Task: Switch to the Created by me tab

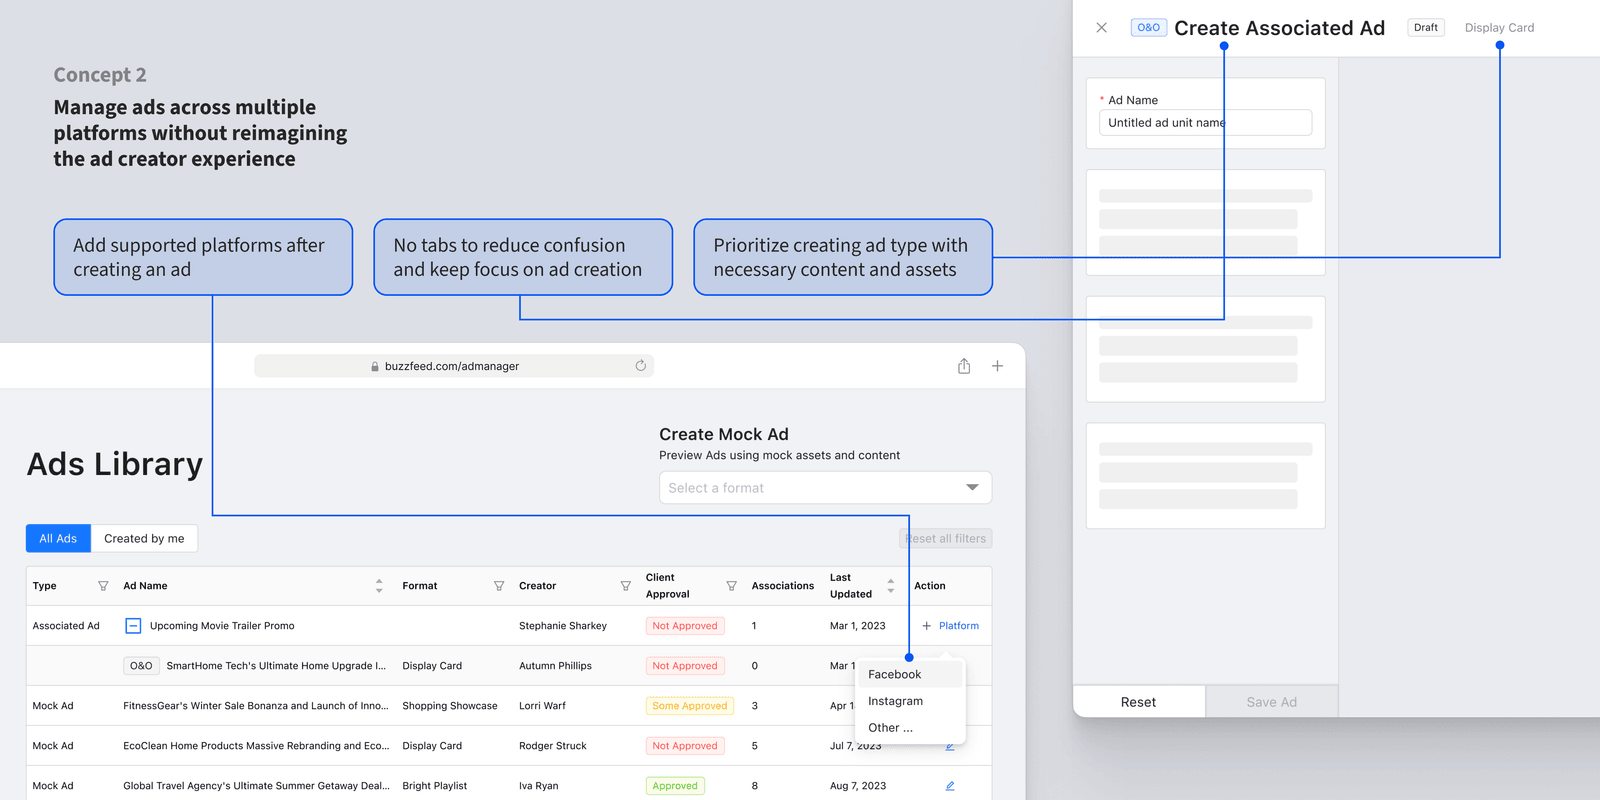Action: pos(144,538)
